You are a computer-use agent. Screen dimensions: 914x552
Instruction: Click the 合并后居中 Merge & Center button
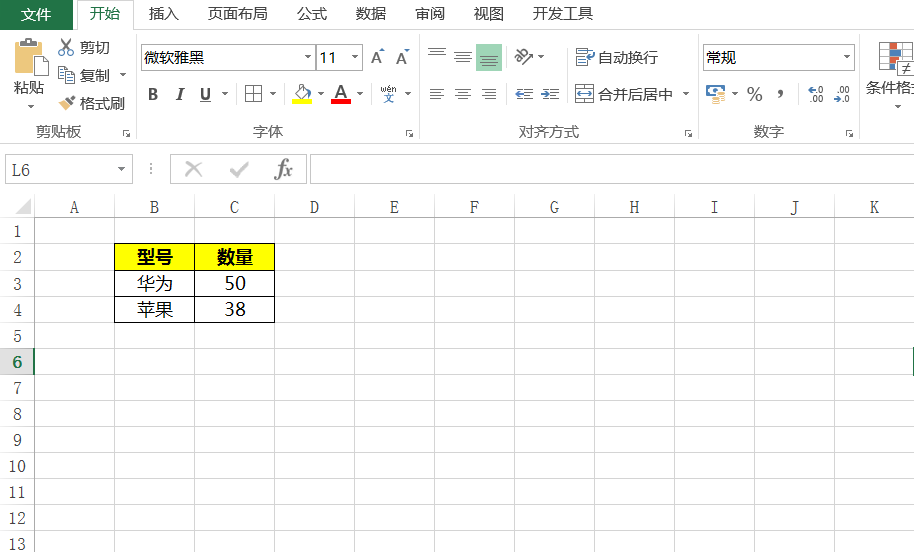point(624,94)
